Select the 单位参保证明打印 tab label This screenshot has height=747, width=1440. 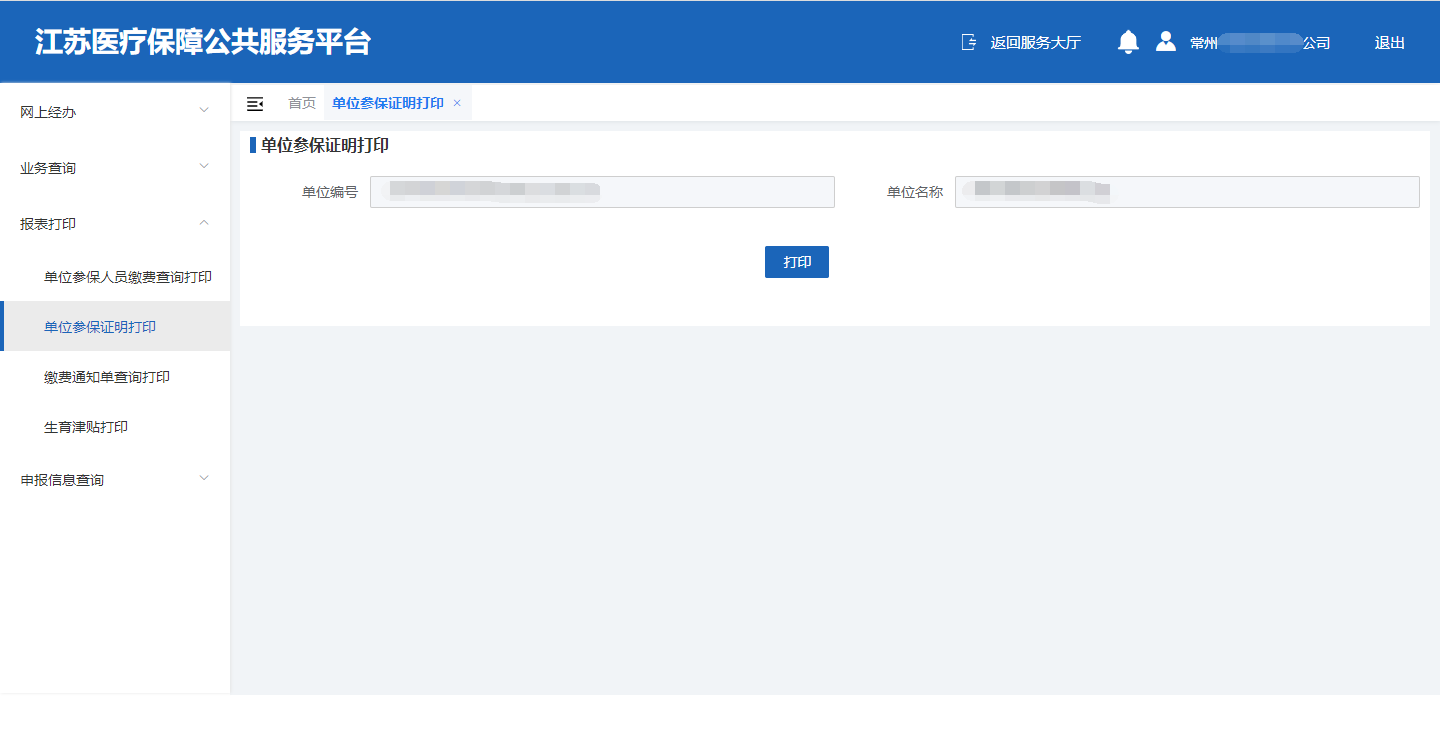(387, 103)
